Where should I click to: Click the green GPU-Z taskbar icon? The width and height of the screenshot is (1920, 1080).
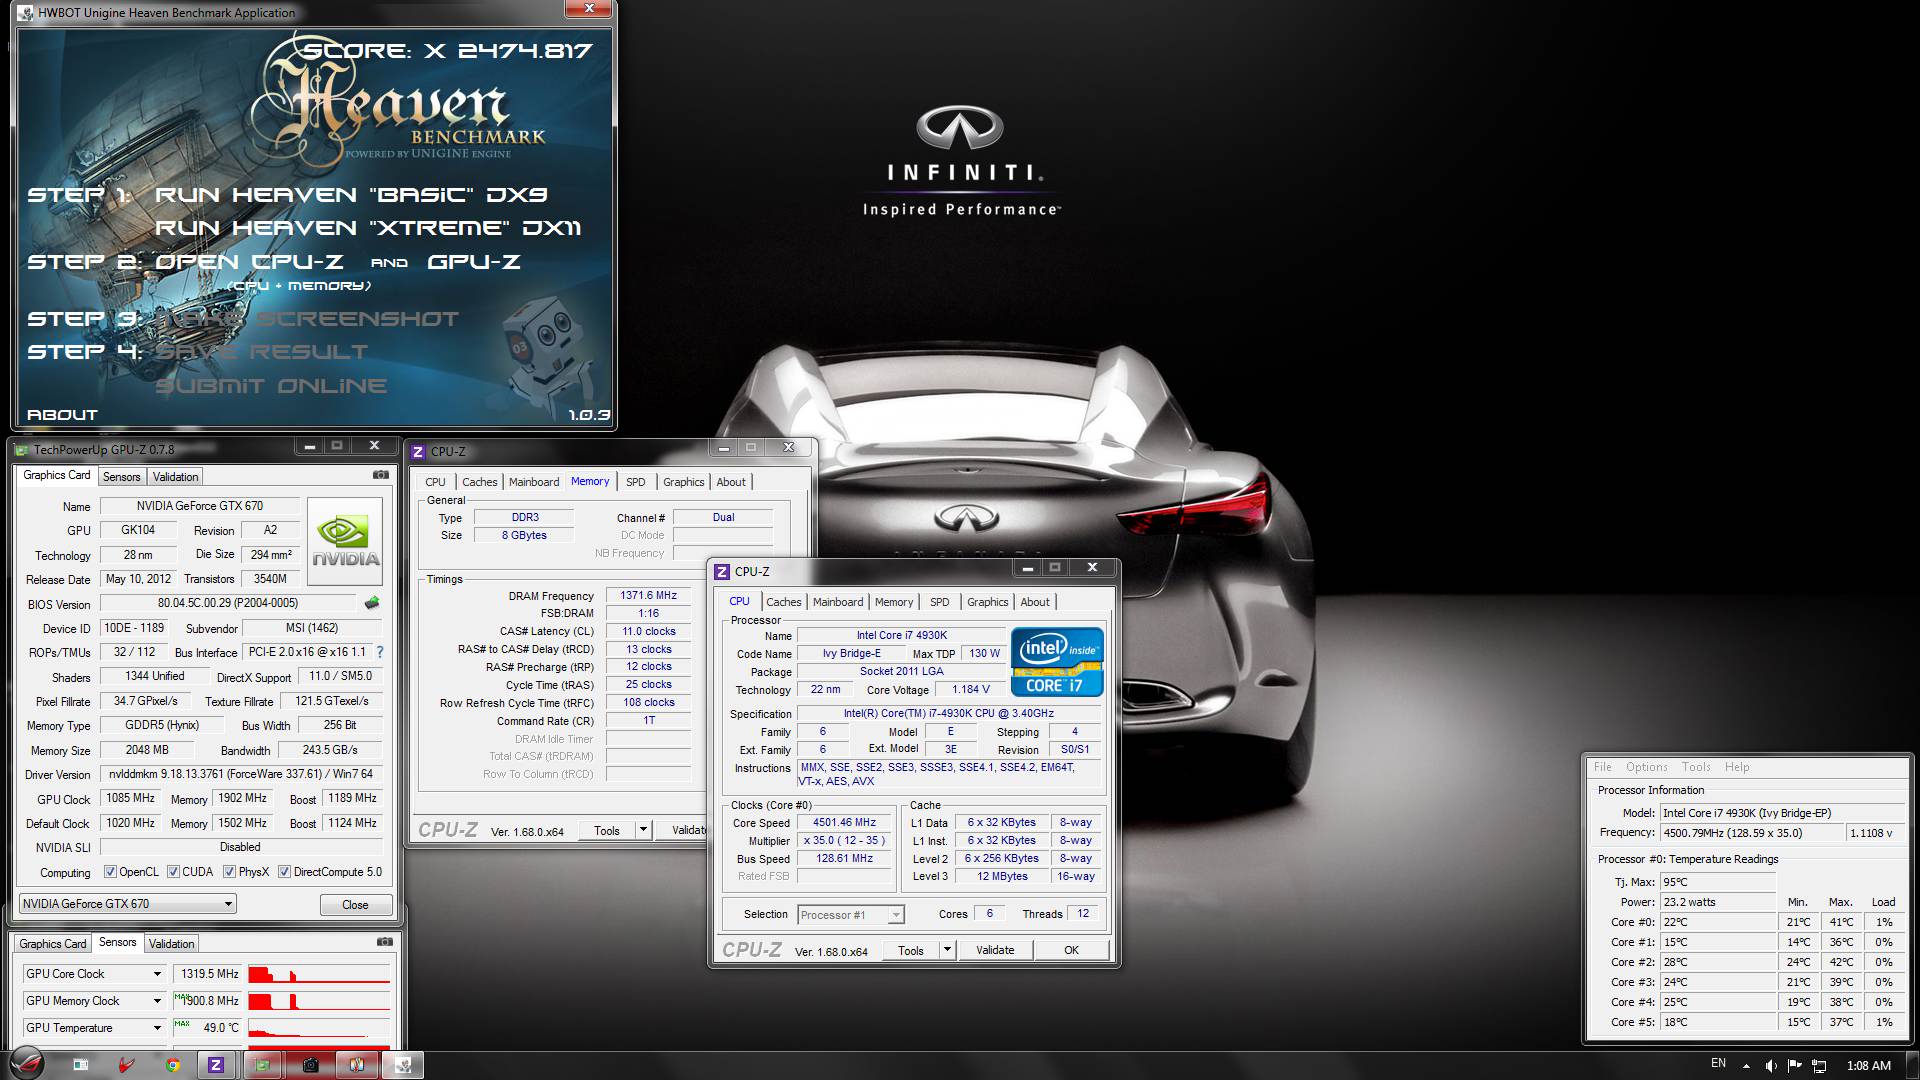(x=262, y=1065)
